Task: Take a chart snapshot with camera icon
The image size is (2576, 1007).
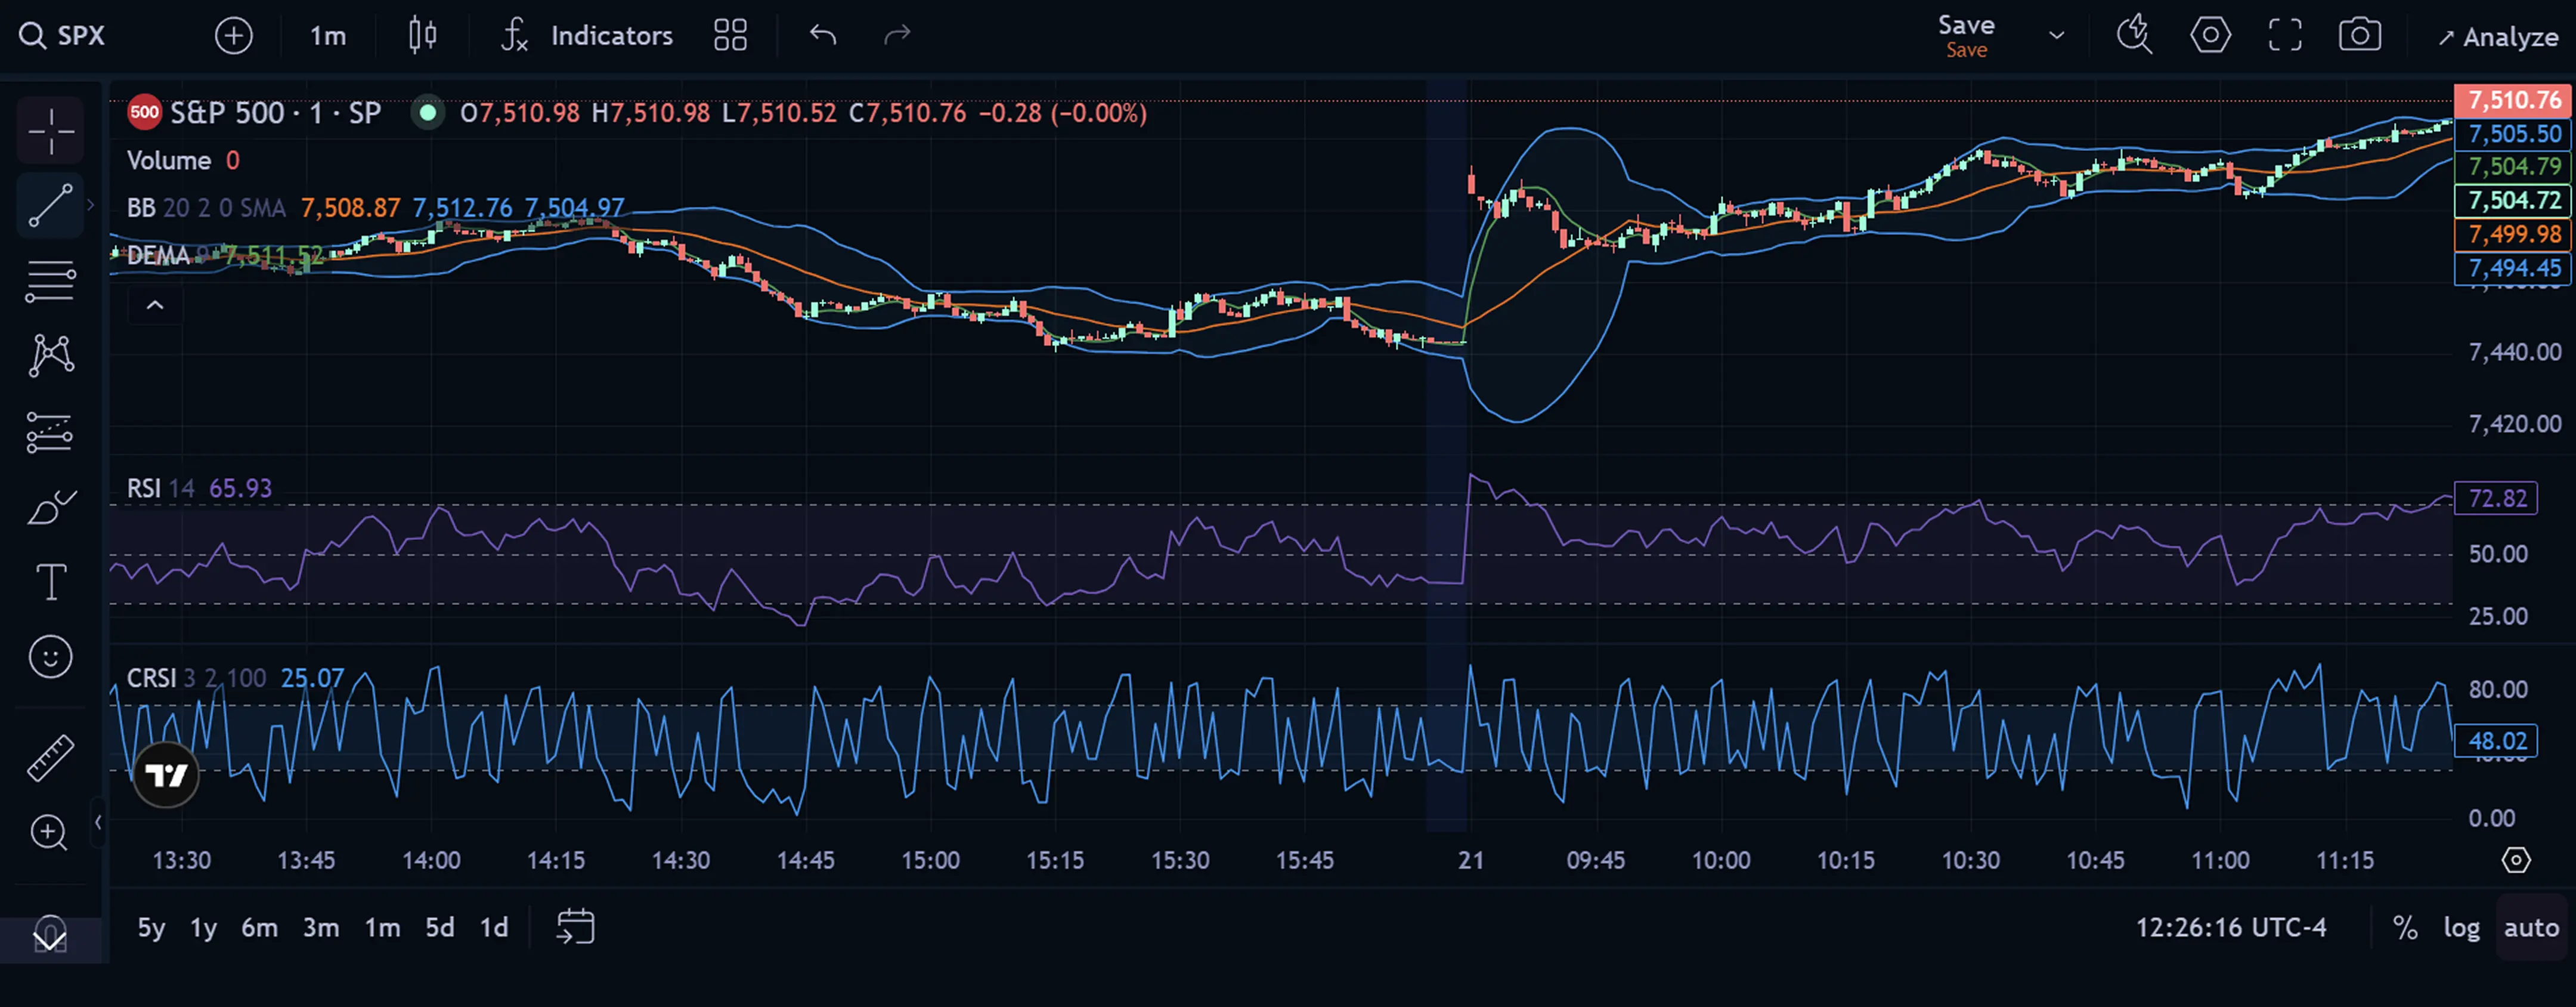Action: [x=2360, y=36]
